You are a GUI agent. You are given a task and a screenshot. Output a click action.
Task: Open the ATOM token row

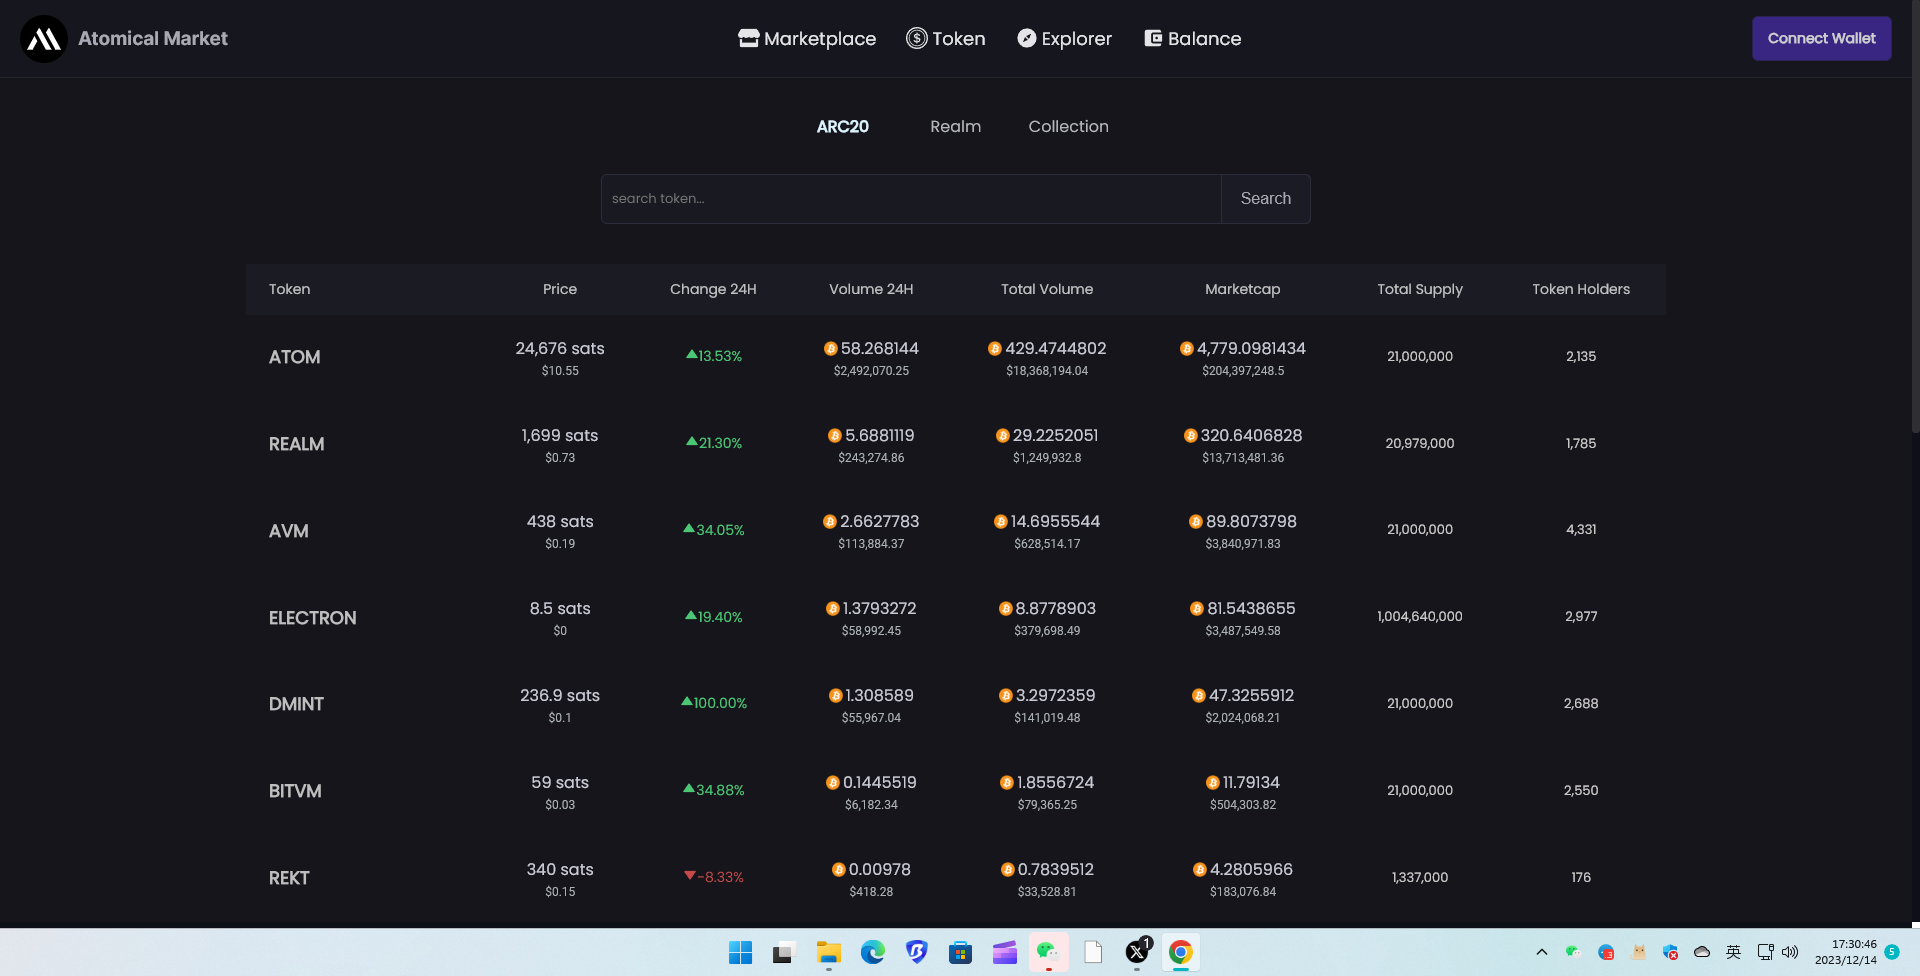[x=955, y=357]
